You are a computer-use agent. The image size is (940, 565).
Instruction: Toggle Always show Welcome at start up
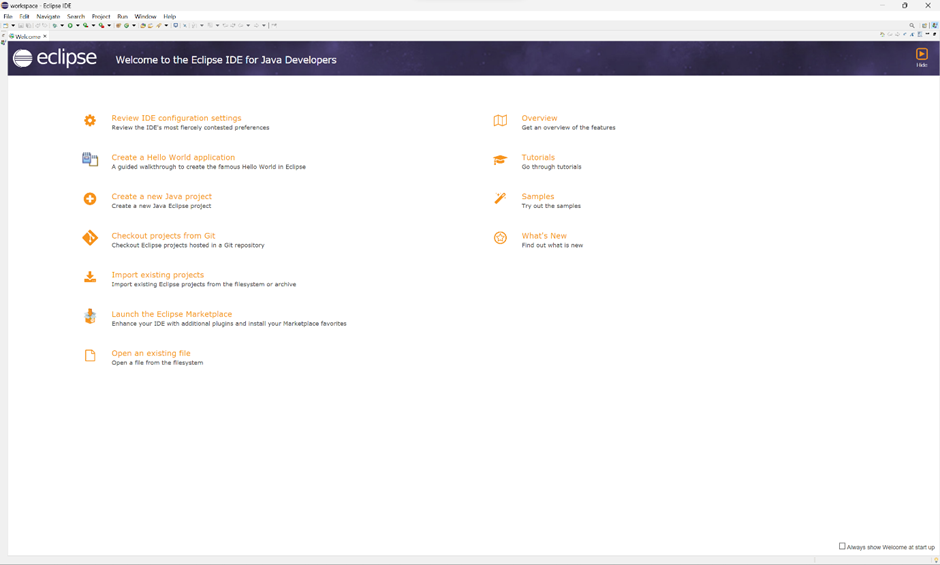[x=842, y=546]
